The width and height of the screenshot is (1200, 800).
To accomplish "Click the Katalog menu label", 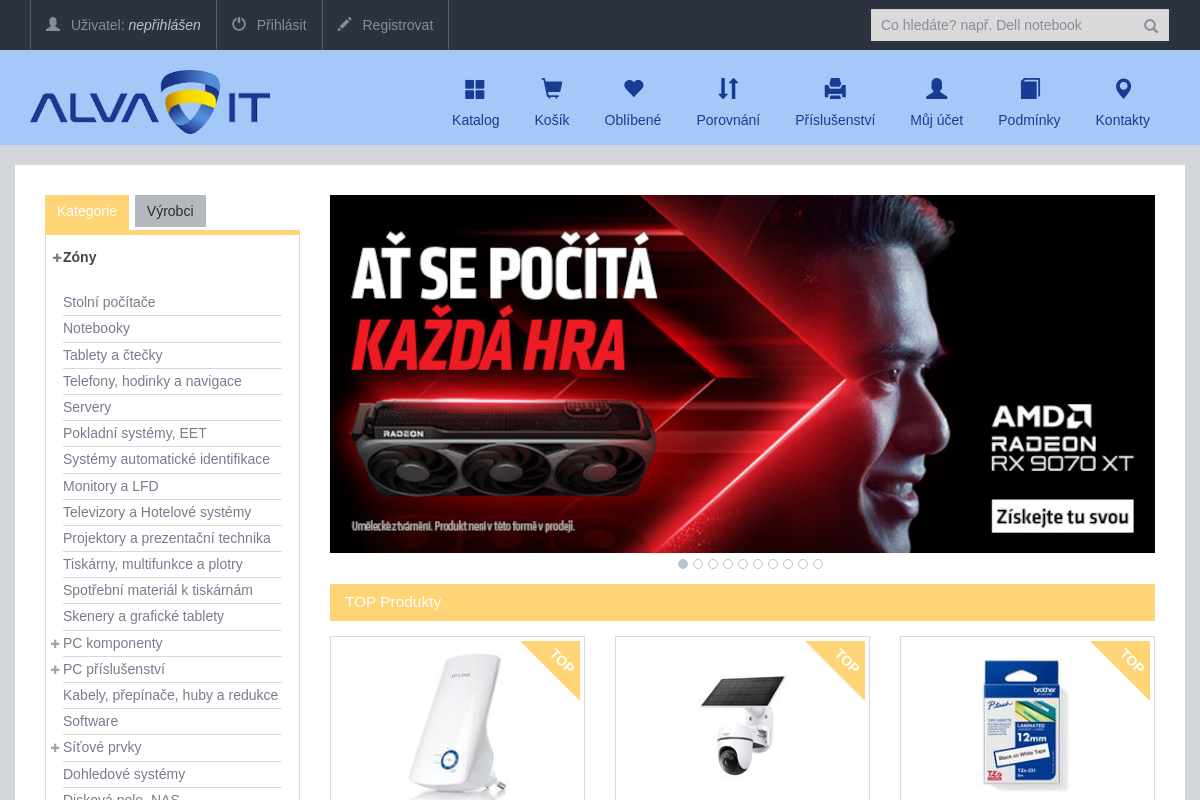I will pos(475,120).
